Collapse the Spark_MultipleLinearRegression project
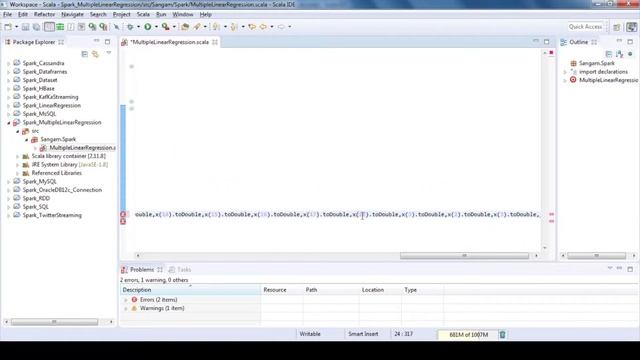Screen dimensions: 640x360 click(x=9, y=123)
